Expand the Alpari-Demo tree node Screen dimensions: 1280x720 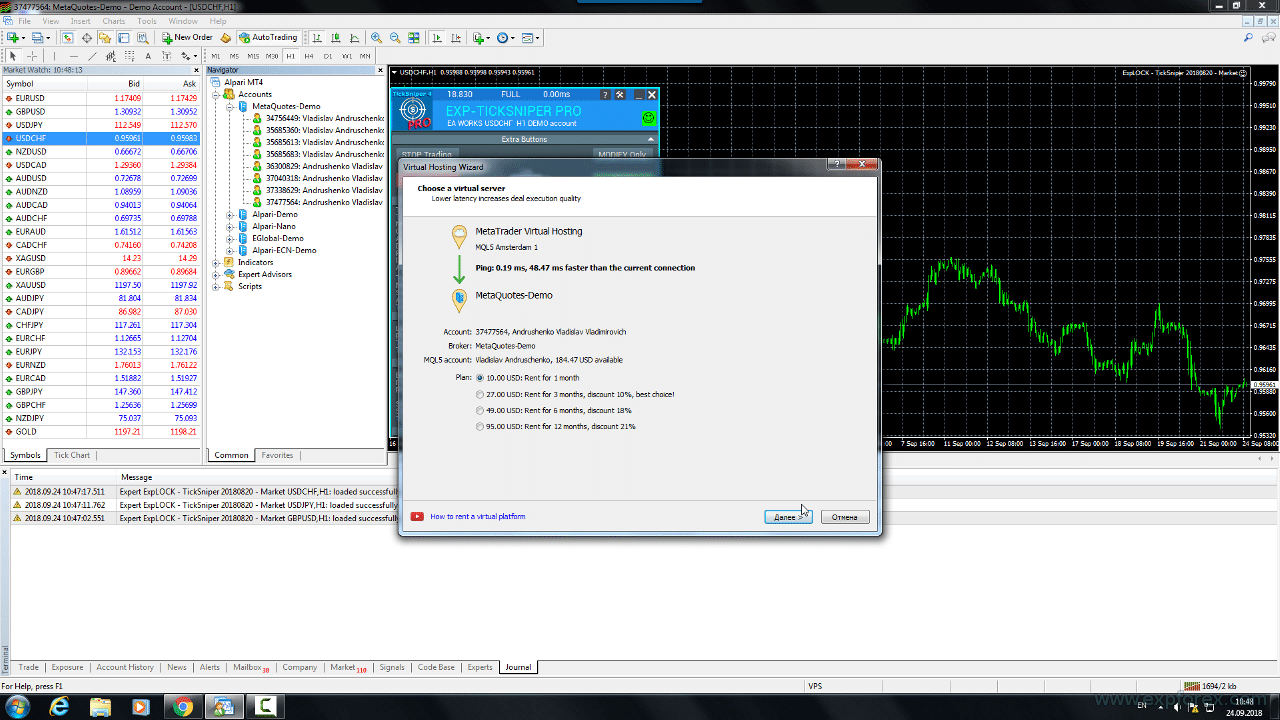(x=230, y=214)
